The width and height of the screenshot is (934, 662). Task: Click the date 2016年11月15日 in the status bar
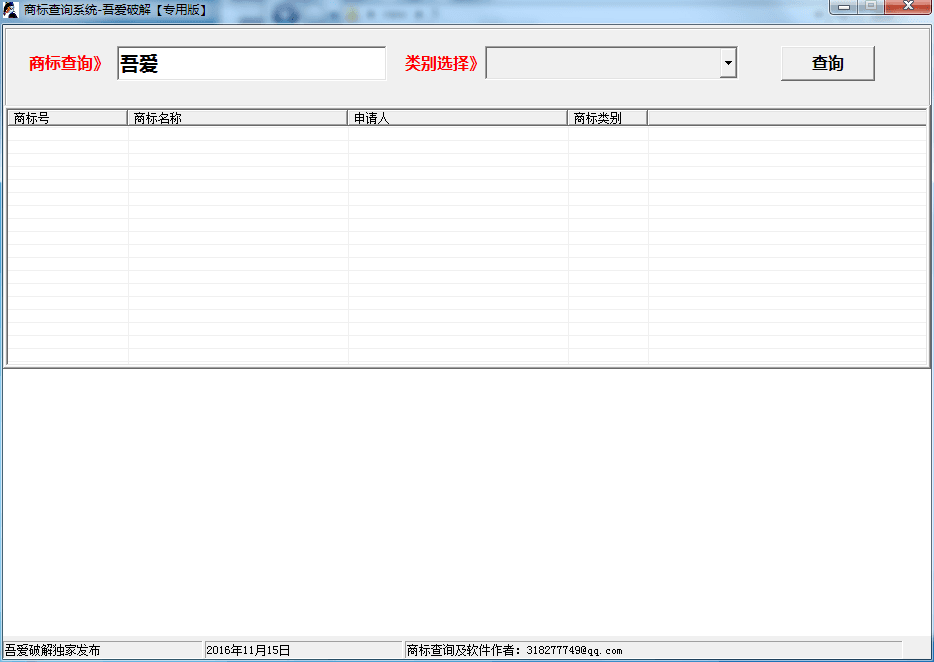(248, 650)
